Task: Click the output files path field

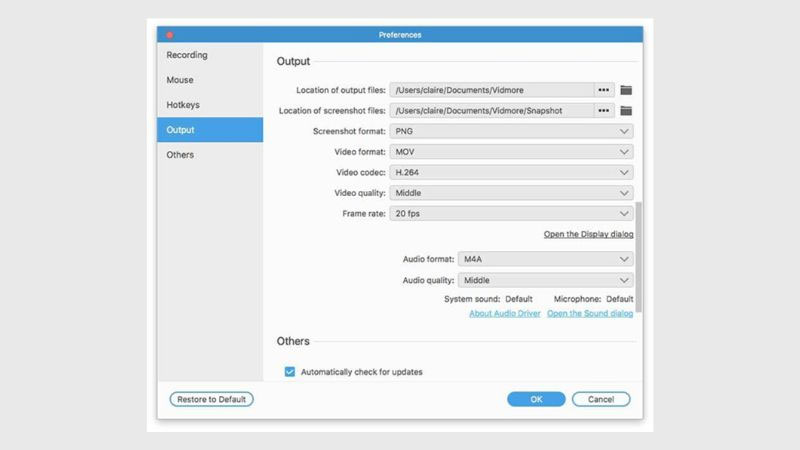Action: (x=491, y=90)
